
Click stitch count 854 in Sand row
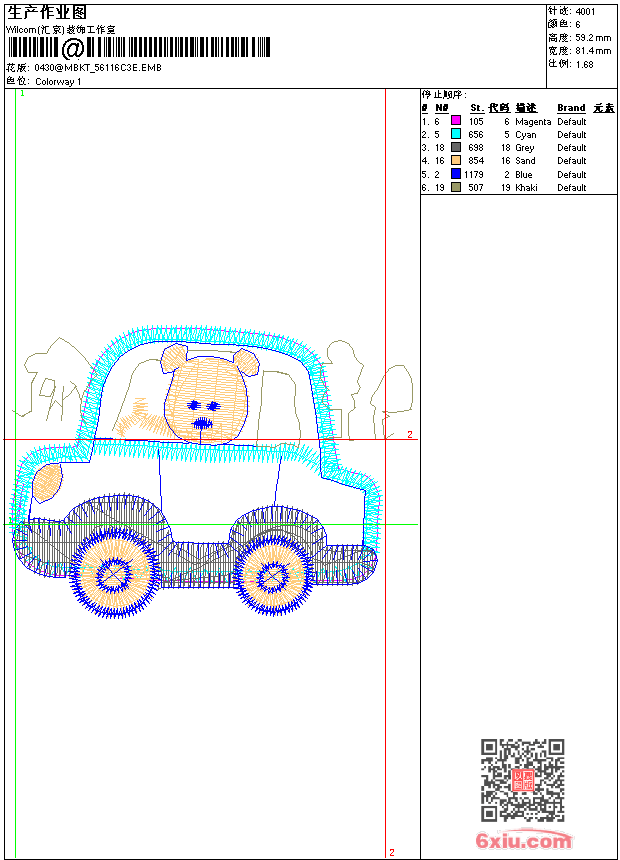[x=476, y=161]
